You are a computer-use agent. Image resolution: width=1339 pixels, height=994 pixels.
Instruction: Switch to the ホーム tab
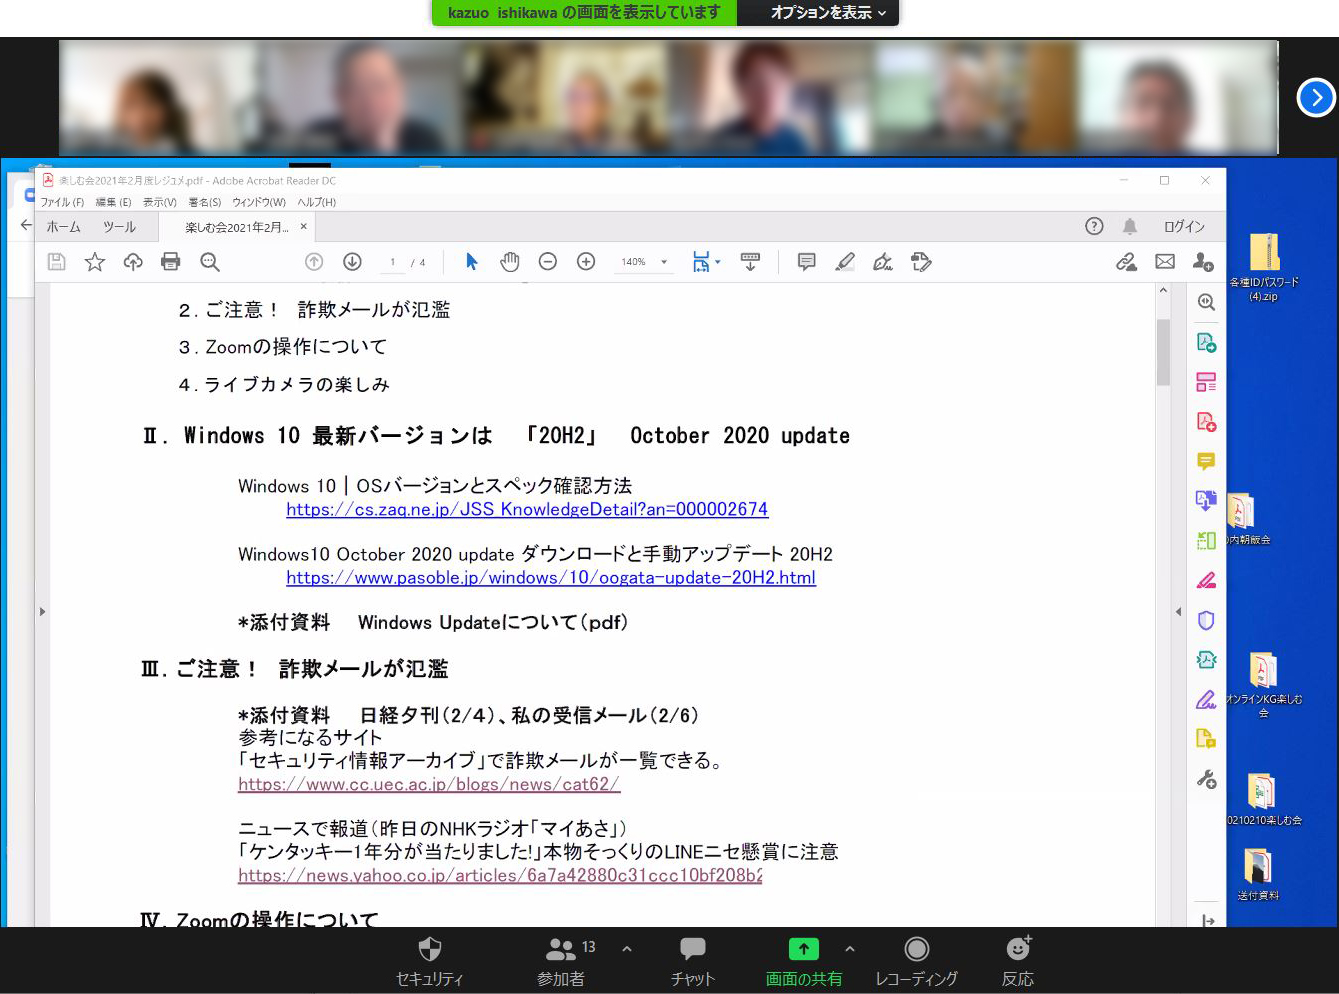coord(64,227)
